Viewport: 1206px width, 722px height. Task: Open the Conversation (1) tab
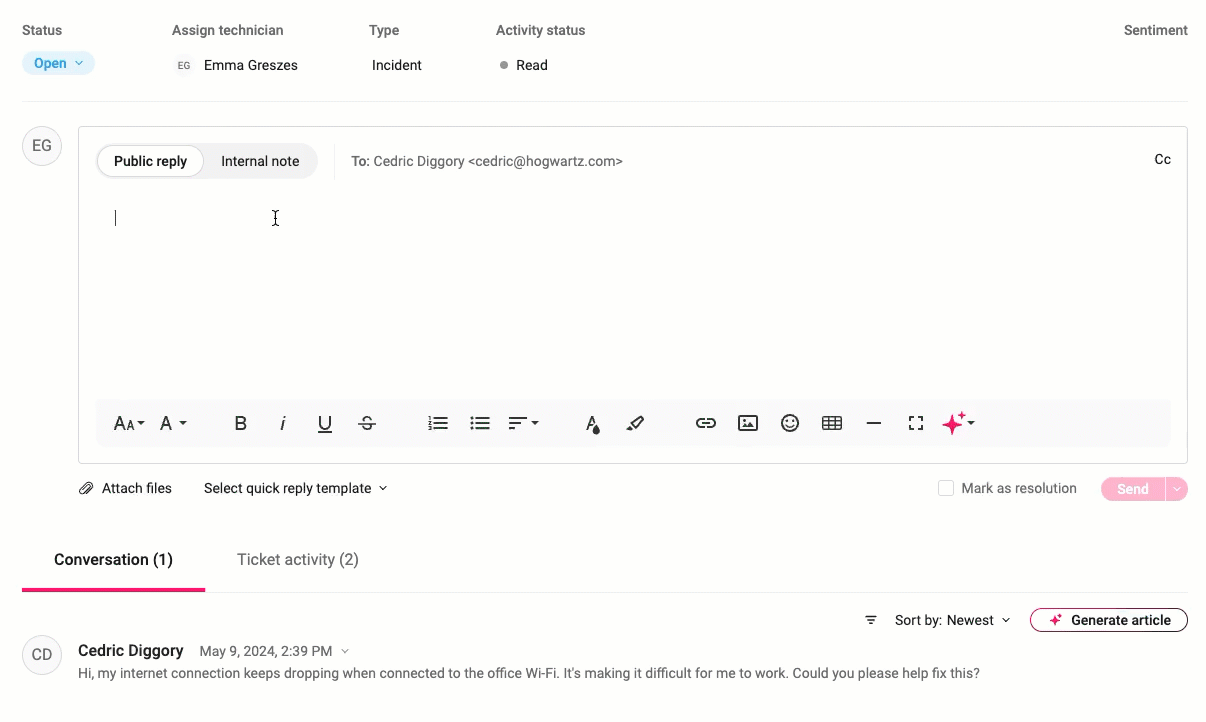[x=113, y=560]
